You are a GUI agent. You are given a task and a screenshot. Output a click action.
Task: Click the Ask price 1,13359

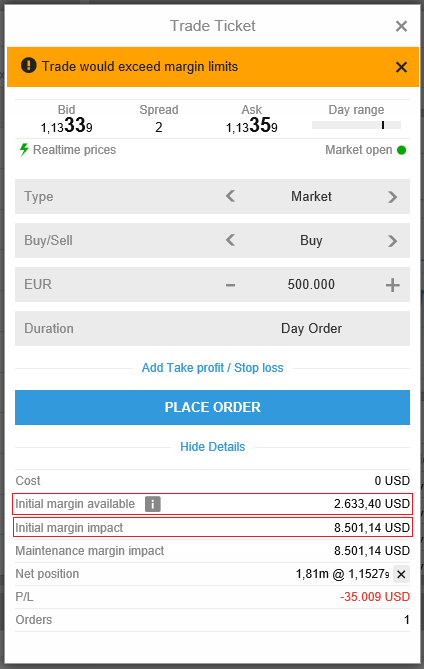coord(252,126)
